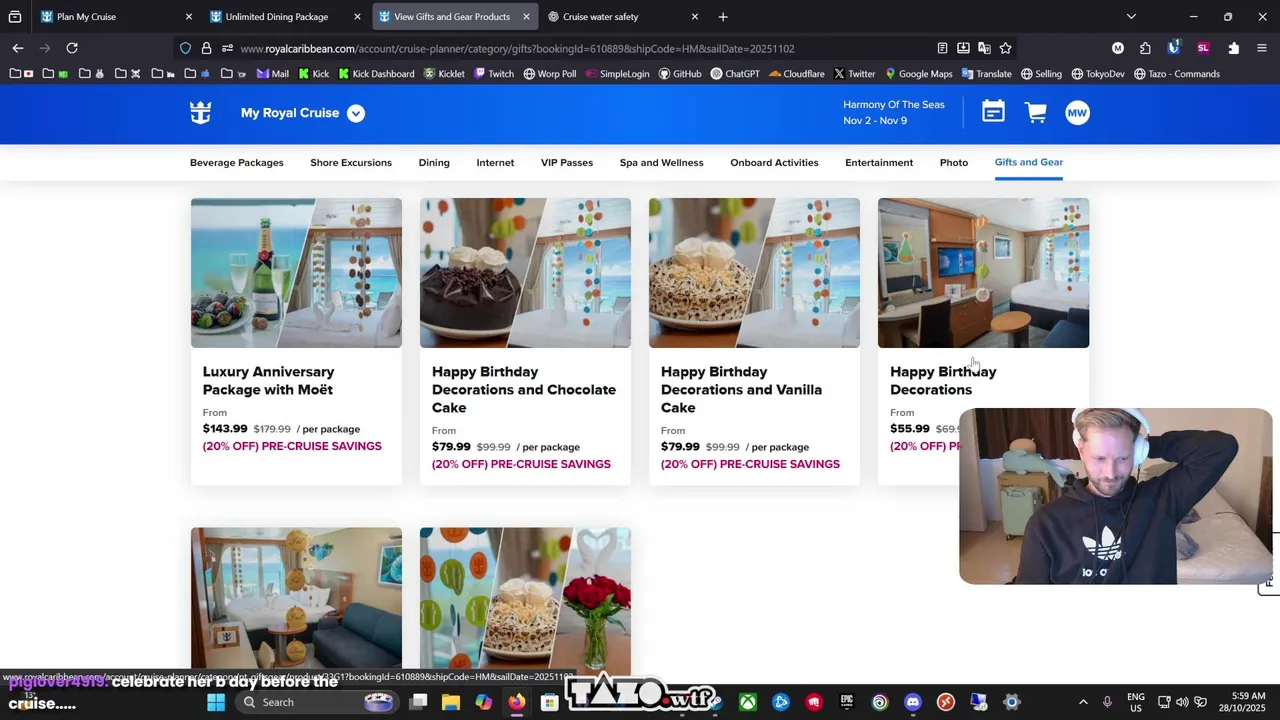The width and height of the screenshot is (1280, 720).
Task: Open the Internet category
Action: point(495,162)
